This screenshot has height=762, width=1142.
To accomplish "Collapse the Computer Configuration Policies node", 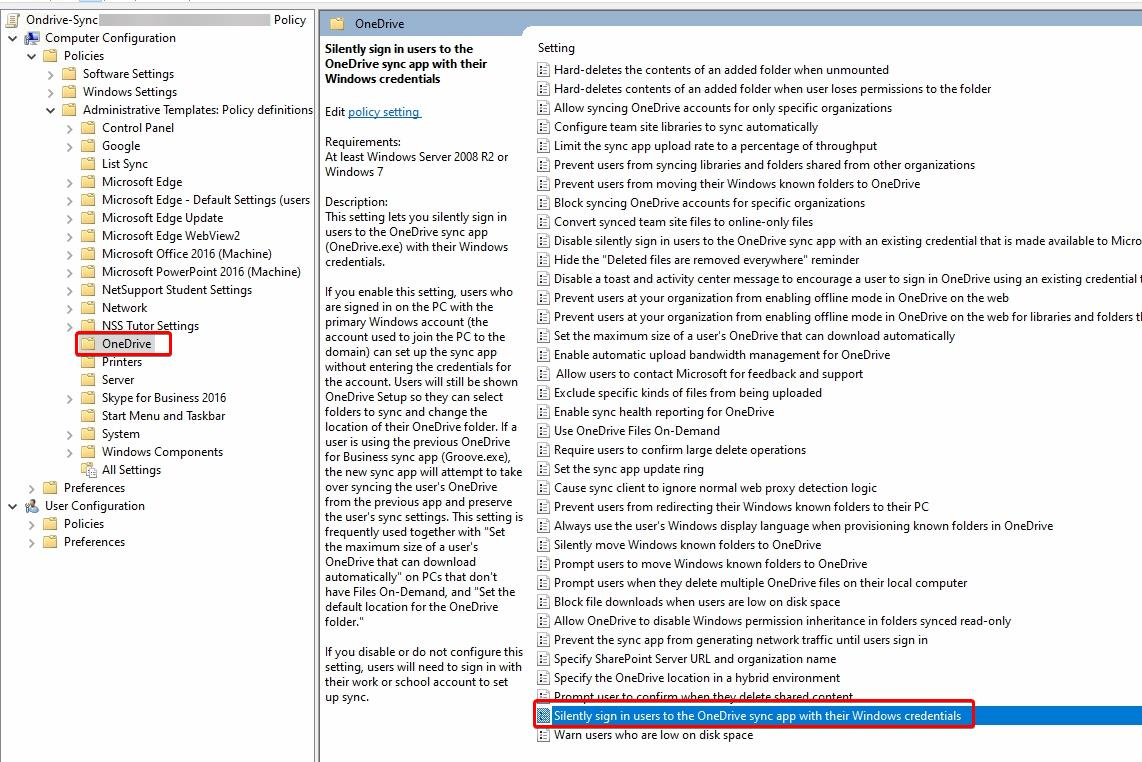I will tap(31, 56).
